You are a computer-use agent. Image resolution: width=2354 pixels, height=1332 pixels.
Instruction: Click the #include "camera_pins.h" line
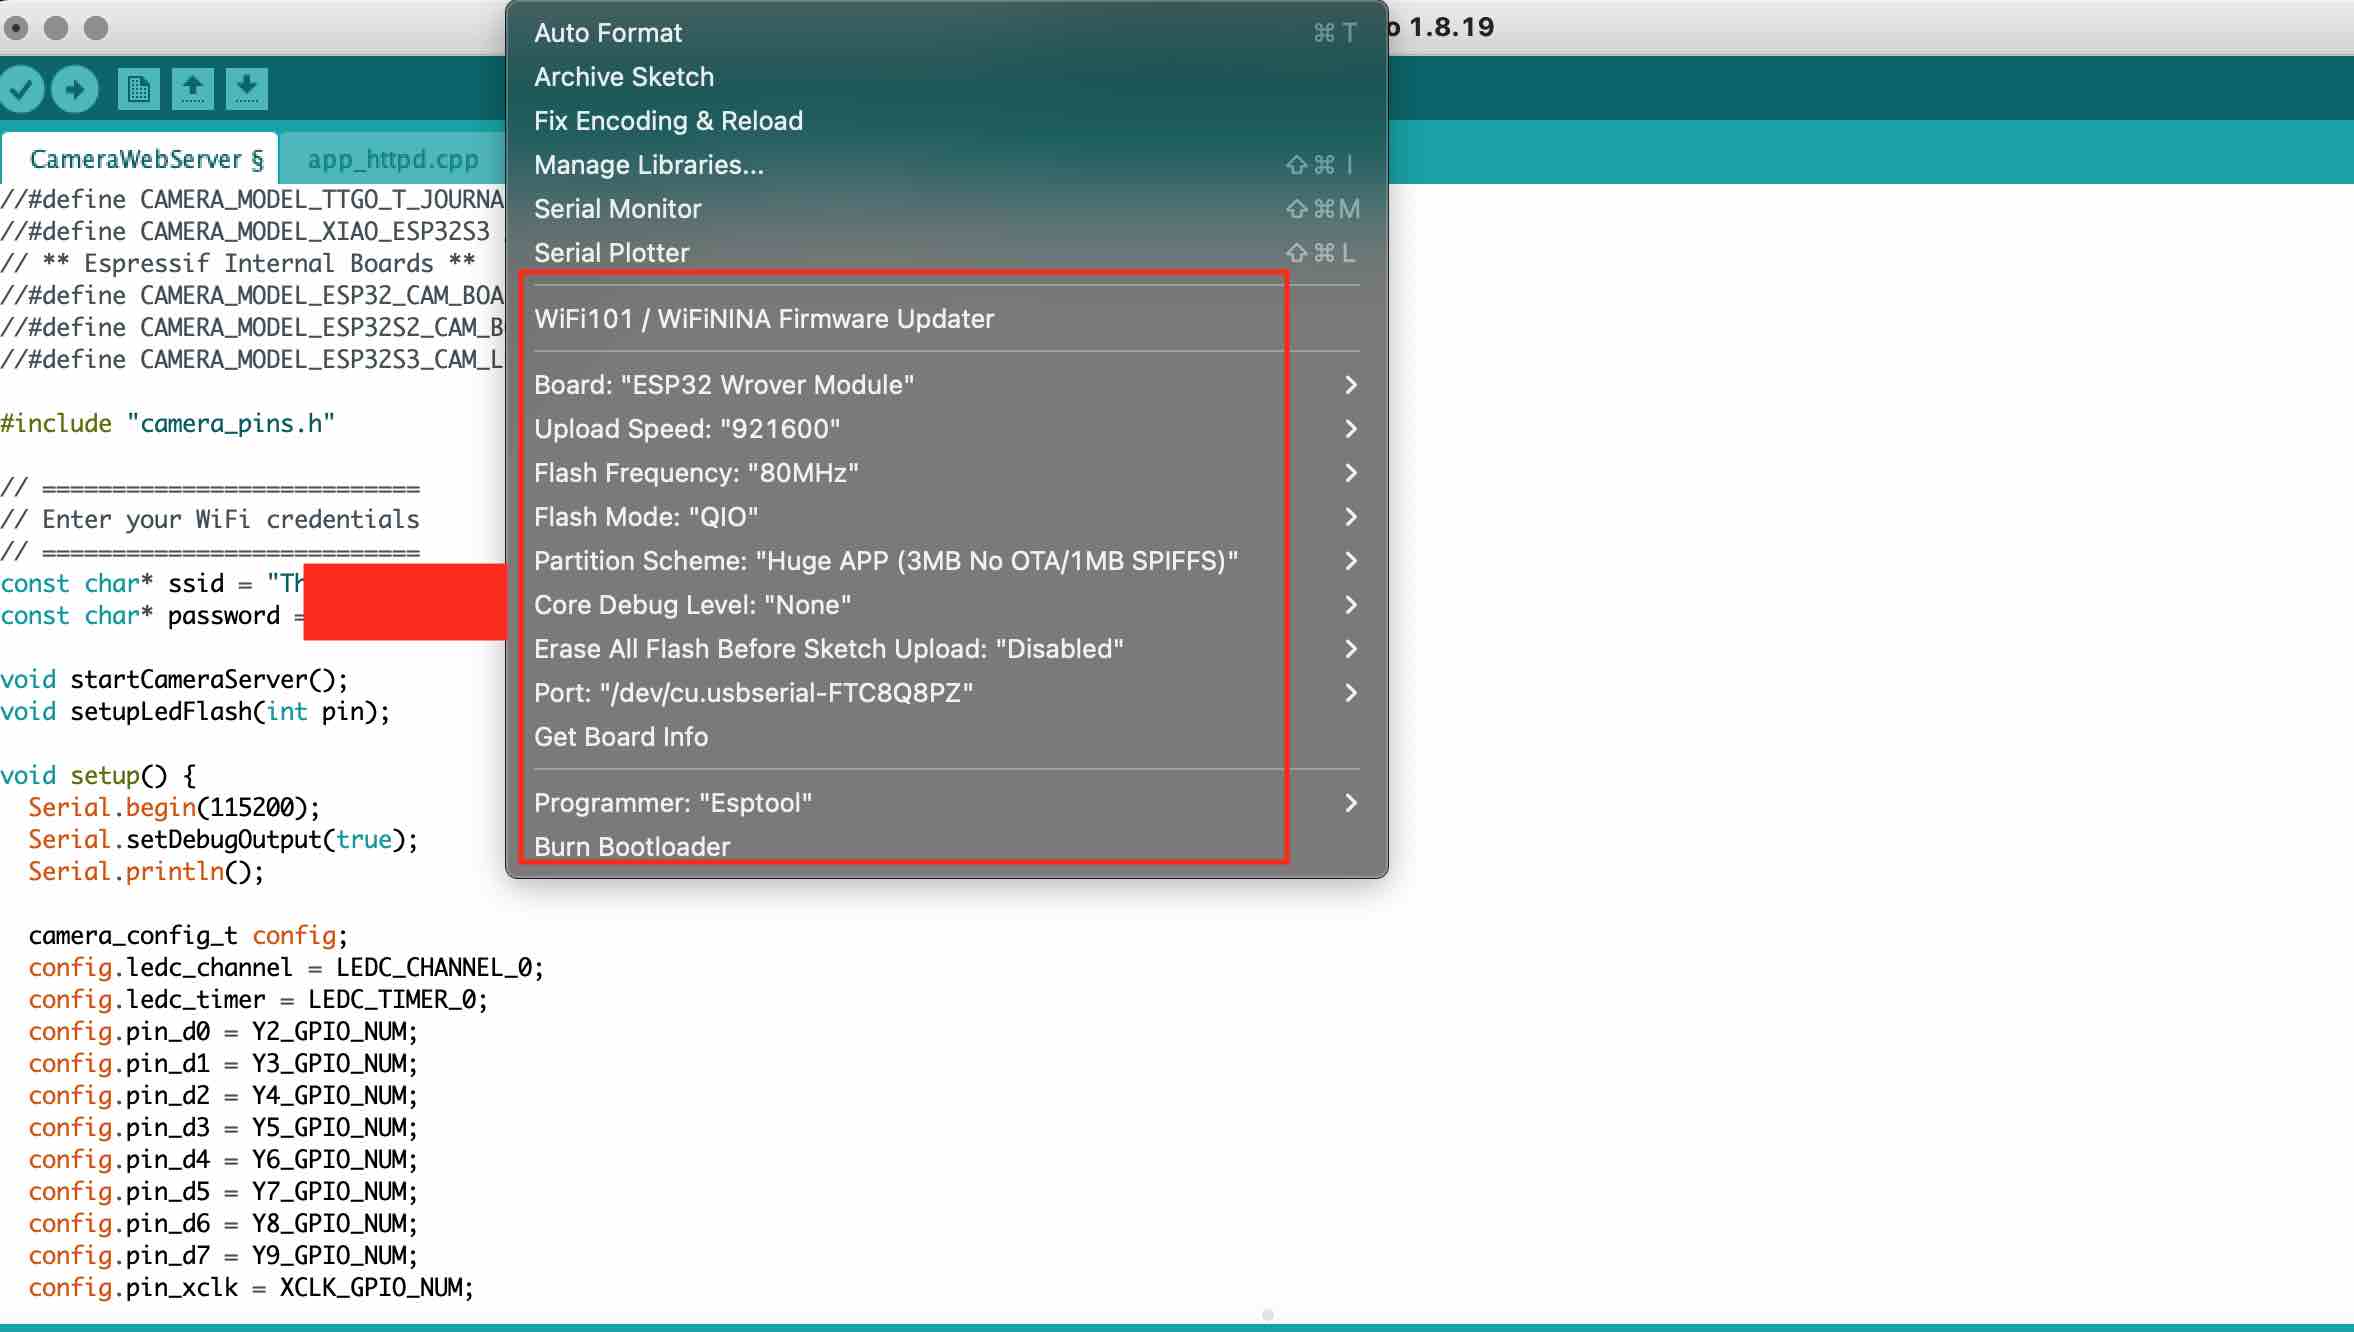[x=167, y=423]
